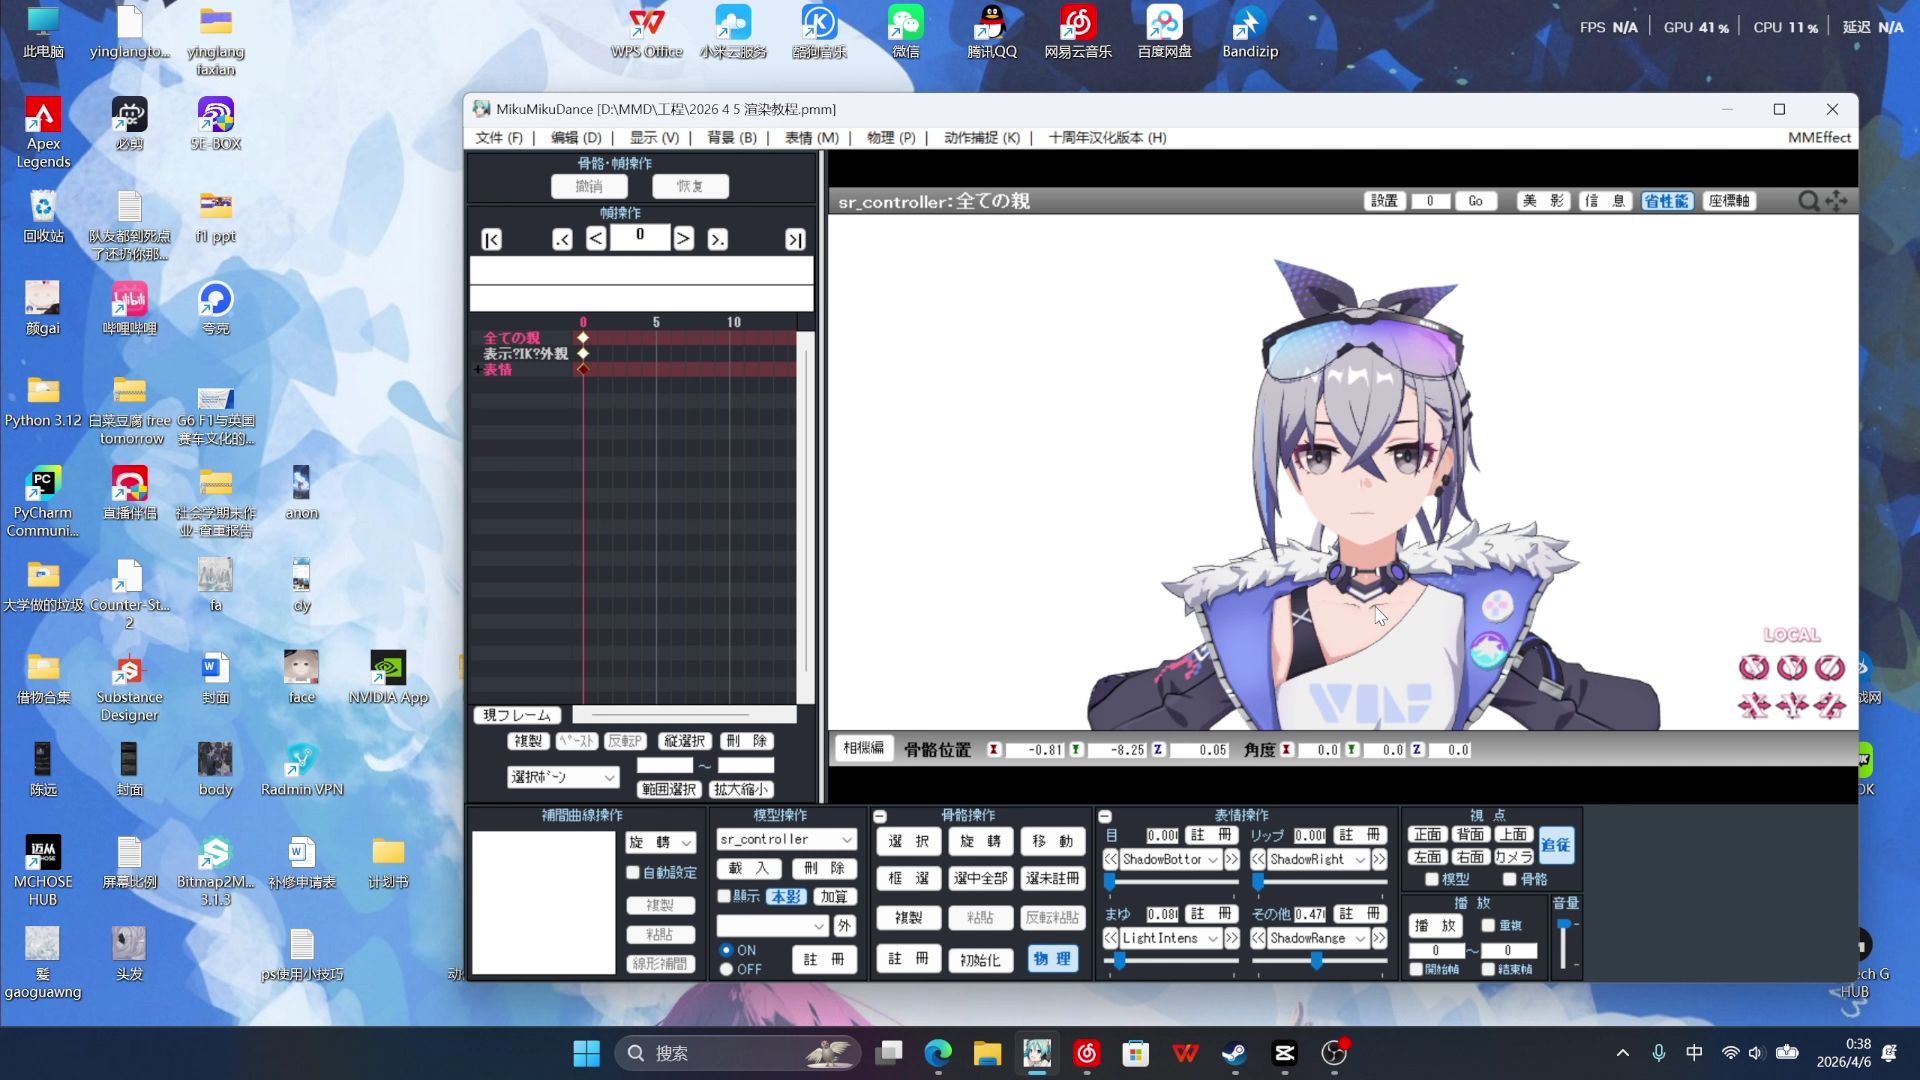The image size is (1920, 1080).
Task: Open the ShadowRight lip morph dropdown
Action: tap(1318, 859)
